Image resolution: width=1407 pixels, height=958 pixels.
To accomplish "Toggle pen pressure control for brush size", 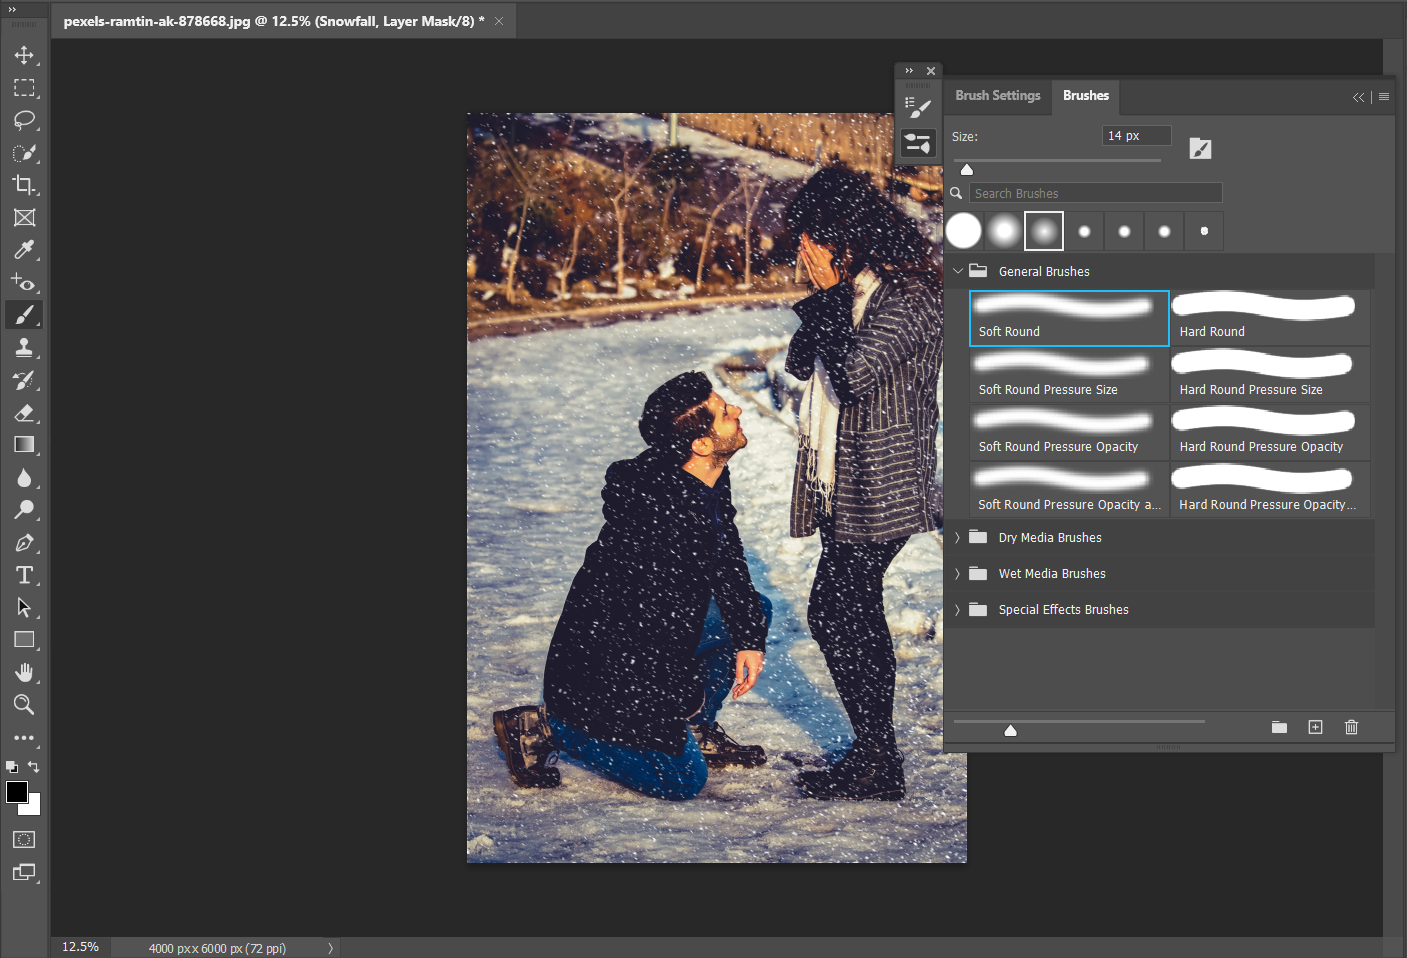I will coord(1200,148).
